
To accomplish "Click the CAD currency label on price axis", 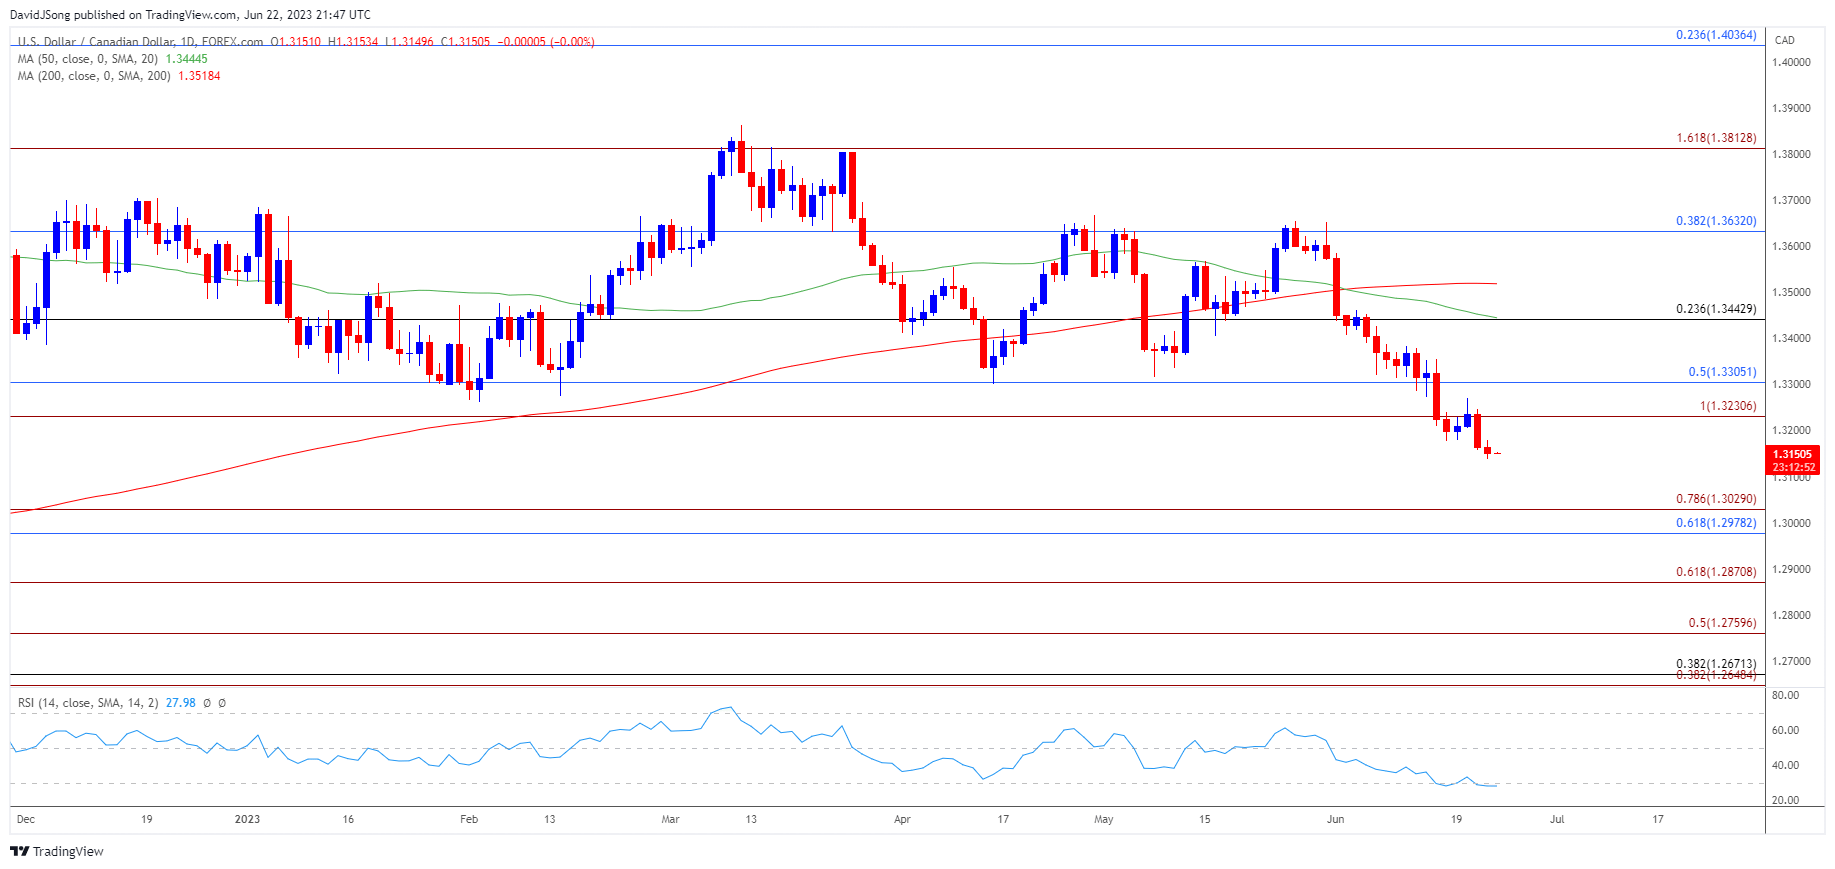I will pos(1784,40).
